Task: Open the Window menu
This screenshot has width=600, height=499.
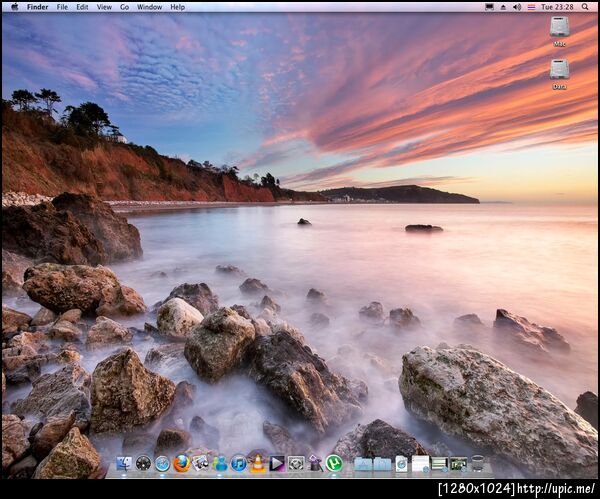Action: 149,7
